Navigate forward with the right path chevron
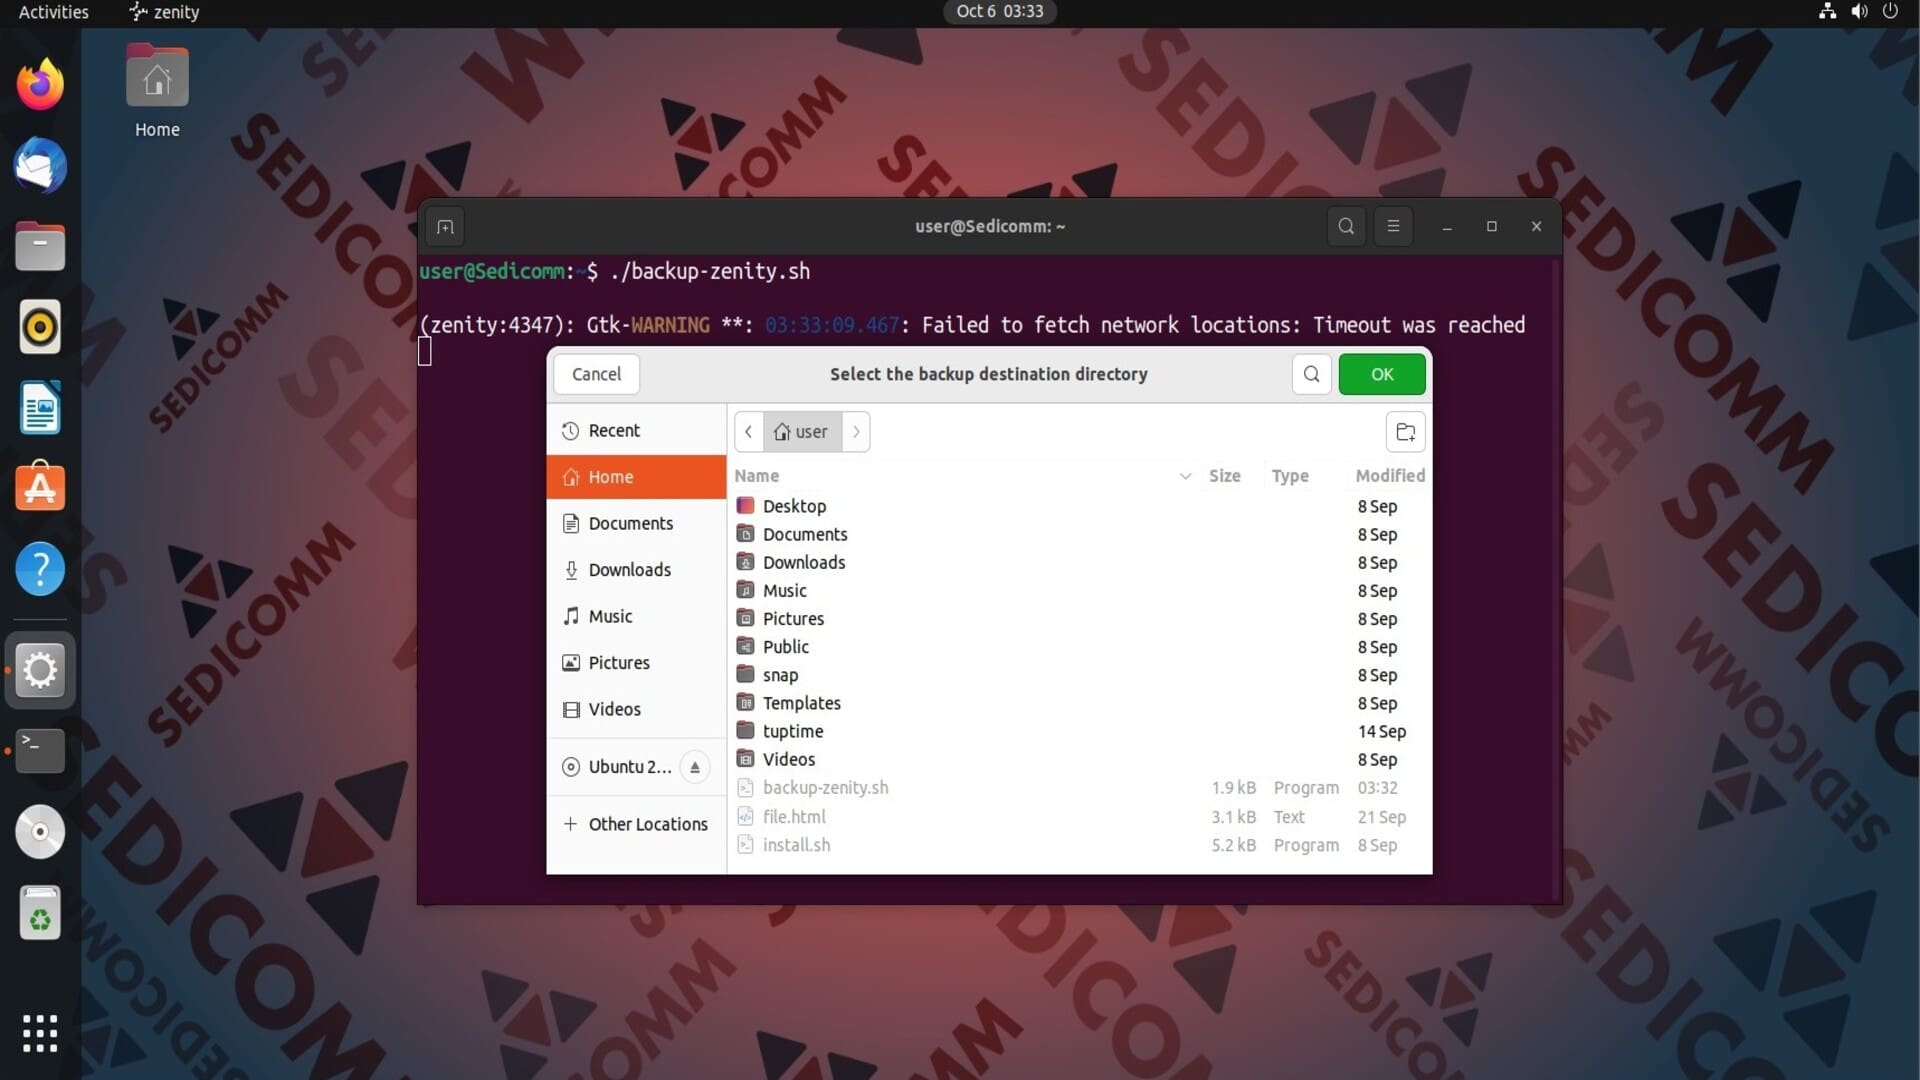 tap(856, 432)
